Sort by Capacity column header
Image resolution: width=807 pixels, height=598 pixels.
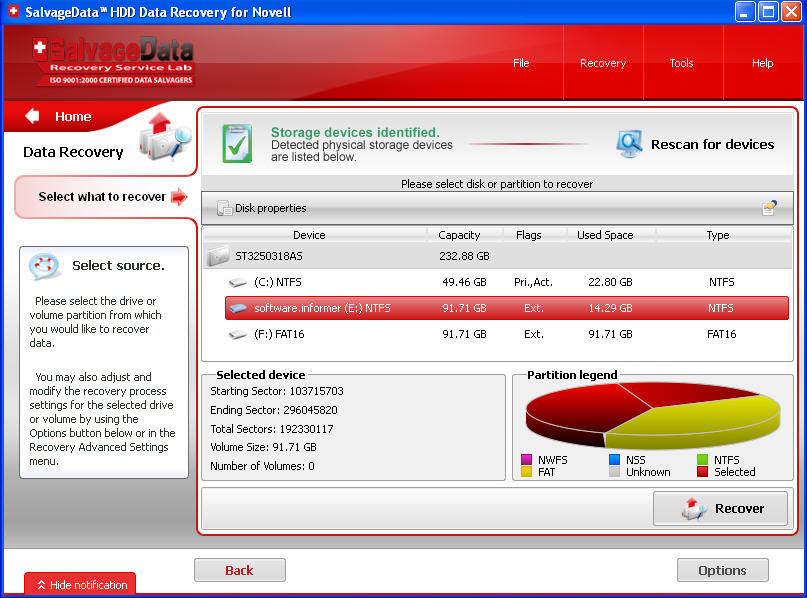(x=459, y=235)
